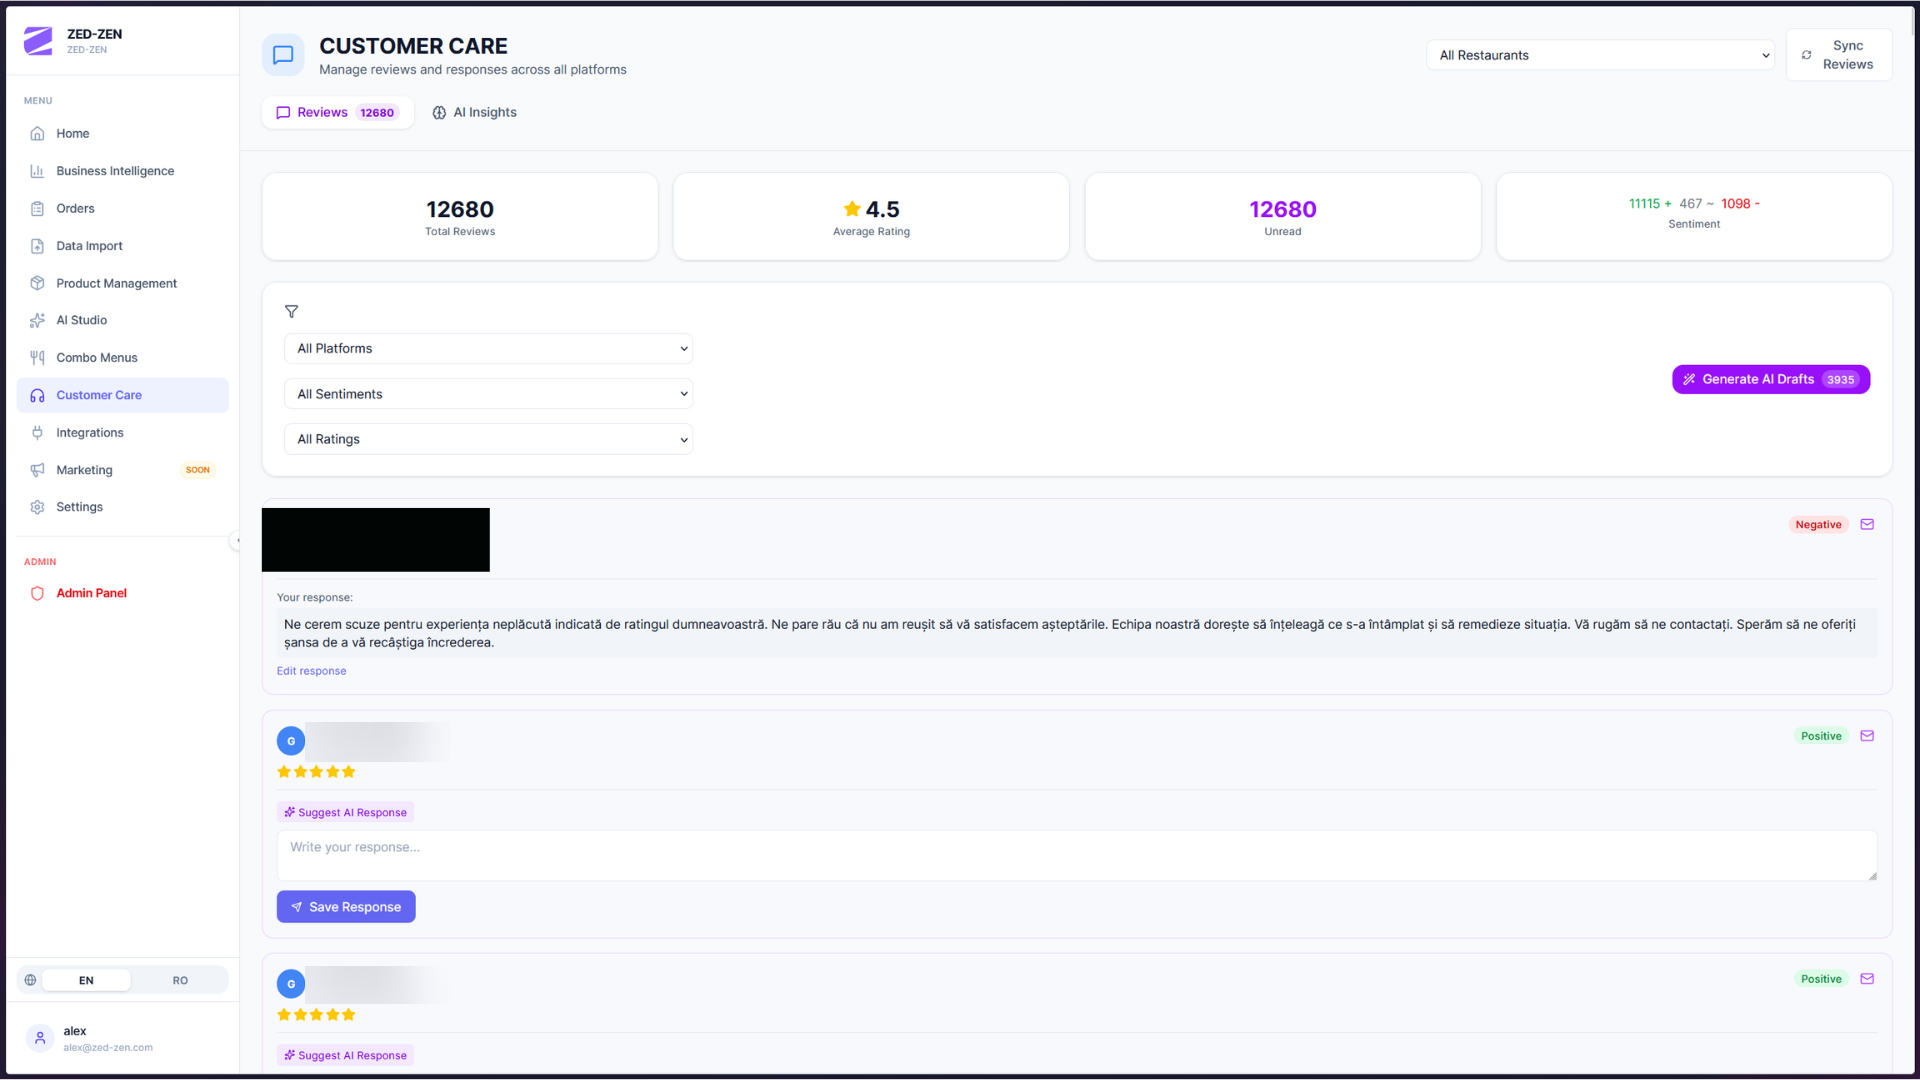
Task: Switch to the Reviews tab
Action: coord(337,112)
